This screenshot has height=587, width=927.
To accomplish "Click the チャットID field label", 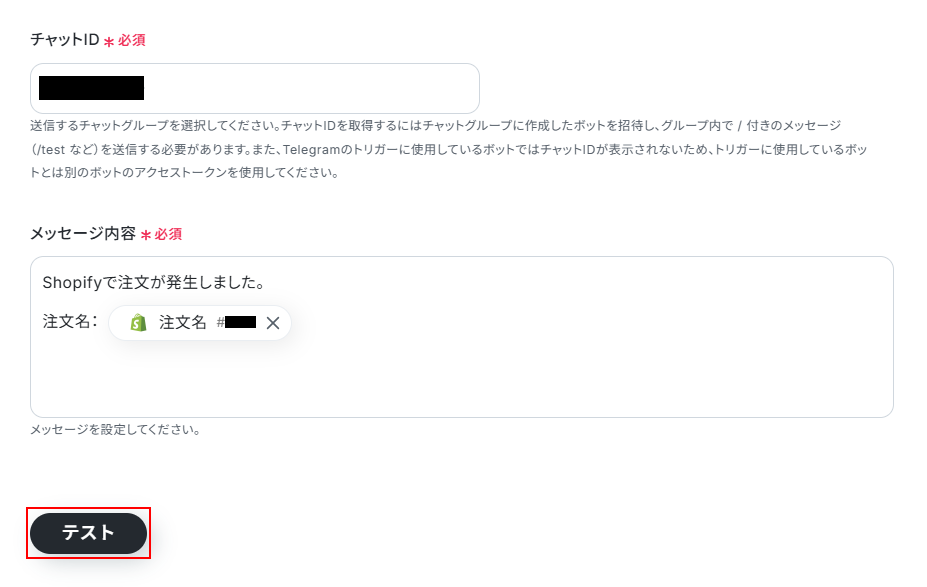I will click(x=65, y=40).
